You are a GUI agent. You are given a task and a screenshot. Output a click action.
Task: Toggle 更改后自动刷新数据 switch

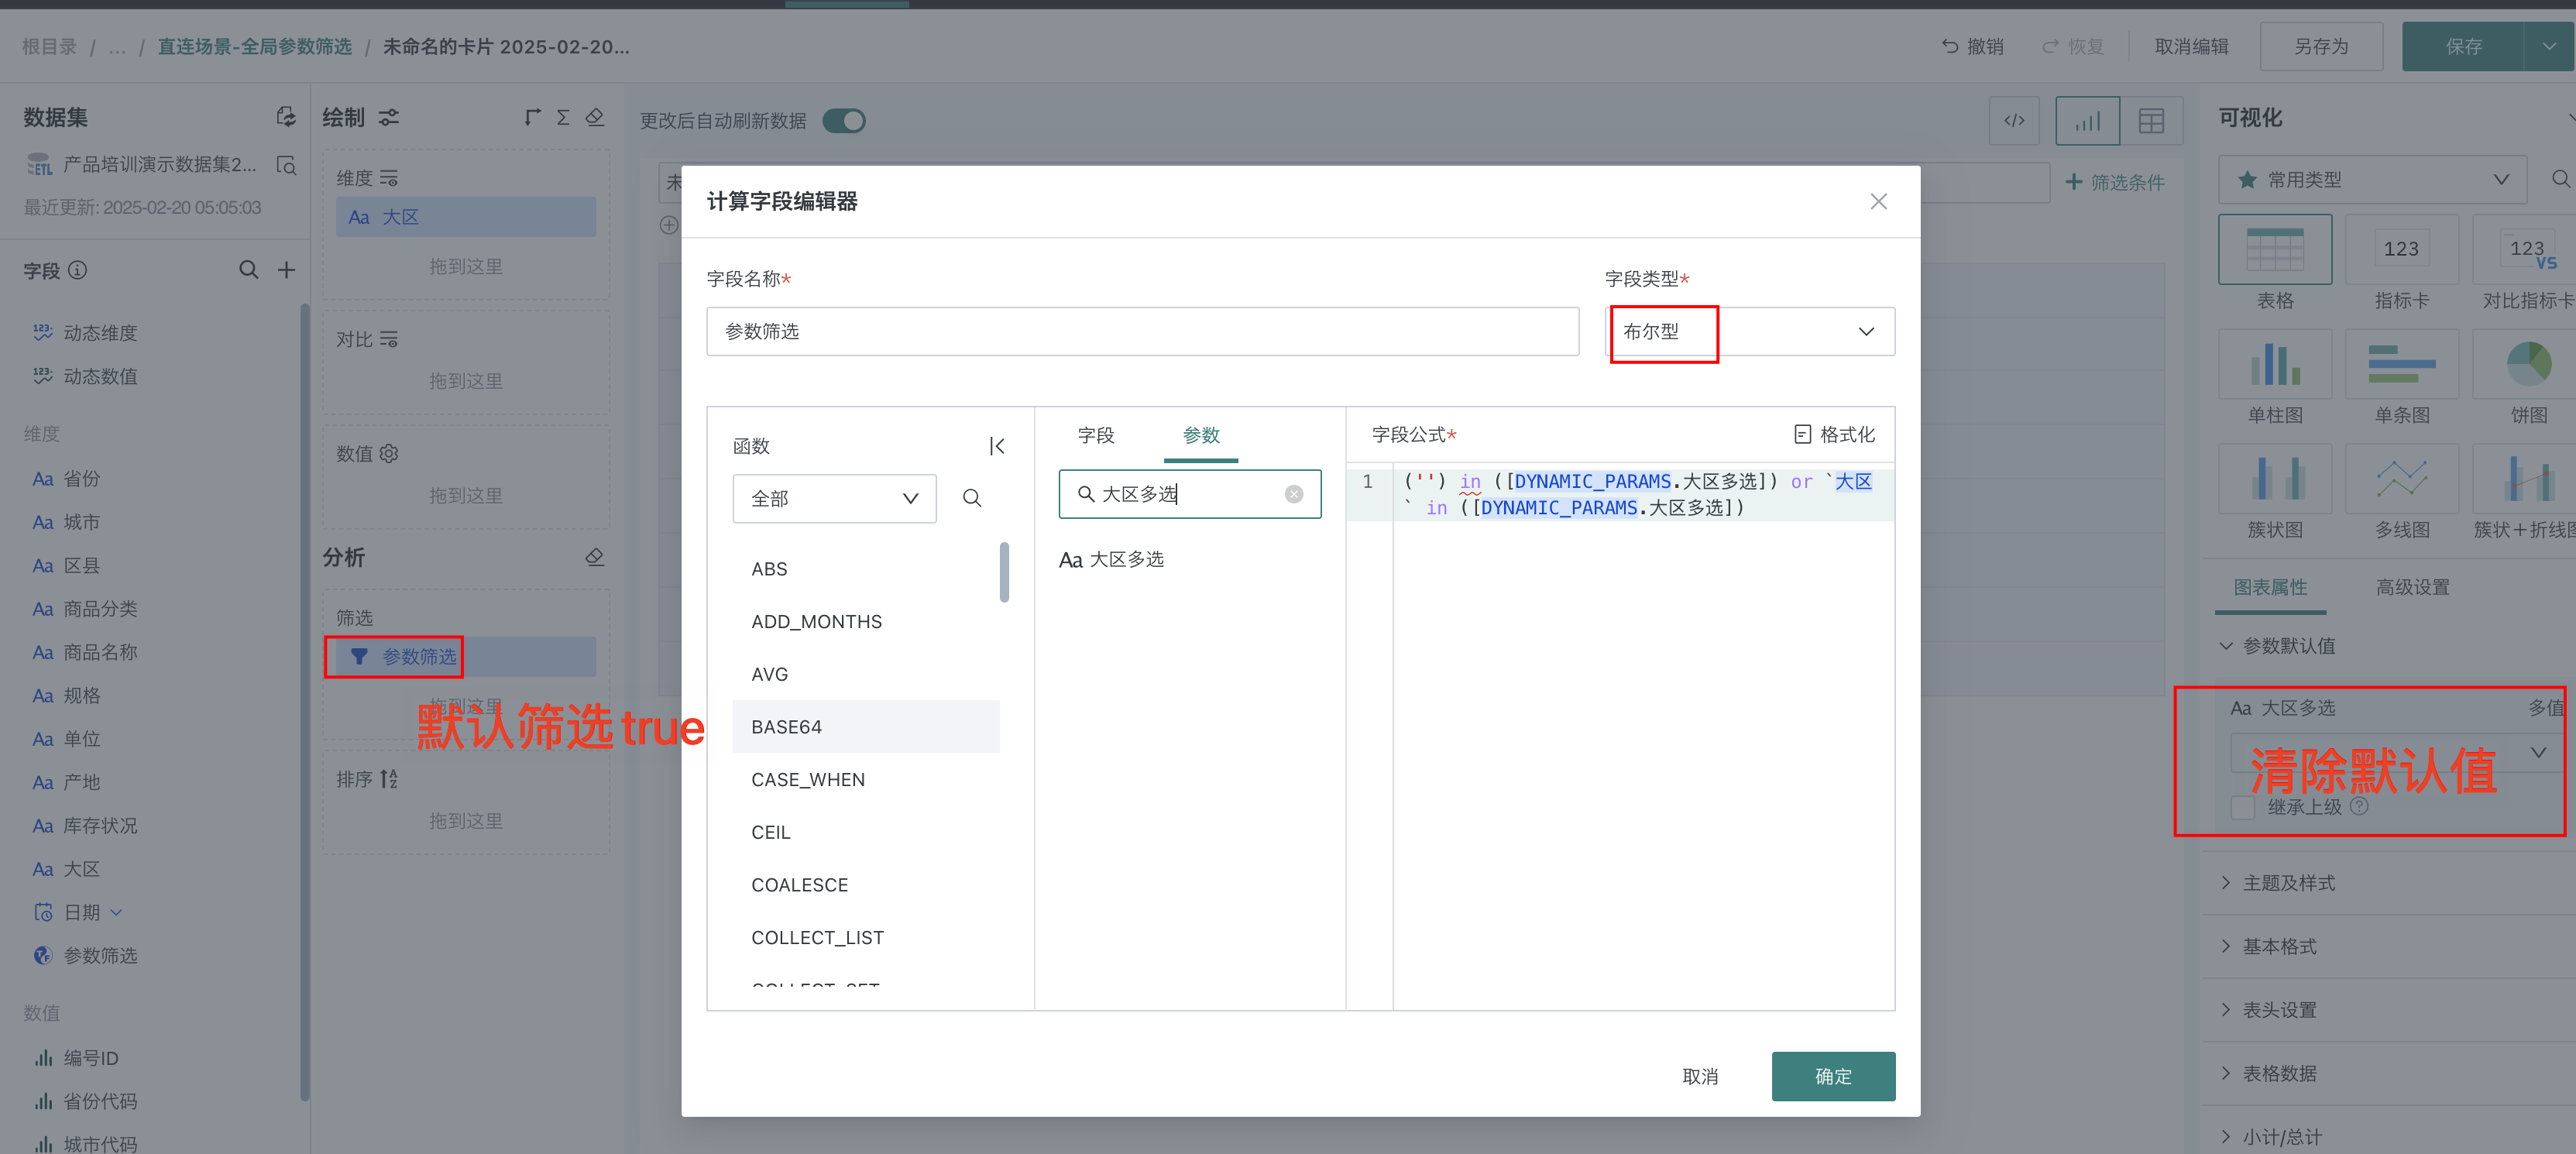tap(844, 121)
